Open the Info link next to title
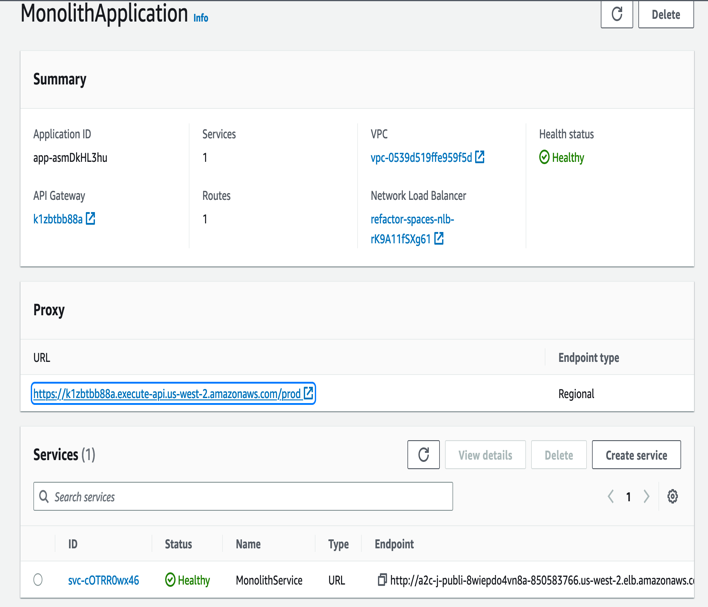Viewport: 708px width, 607px height. pyautogui.click(x=201, y=18)
